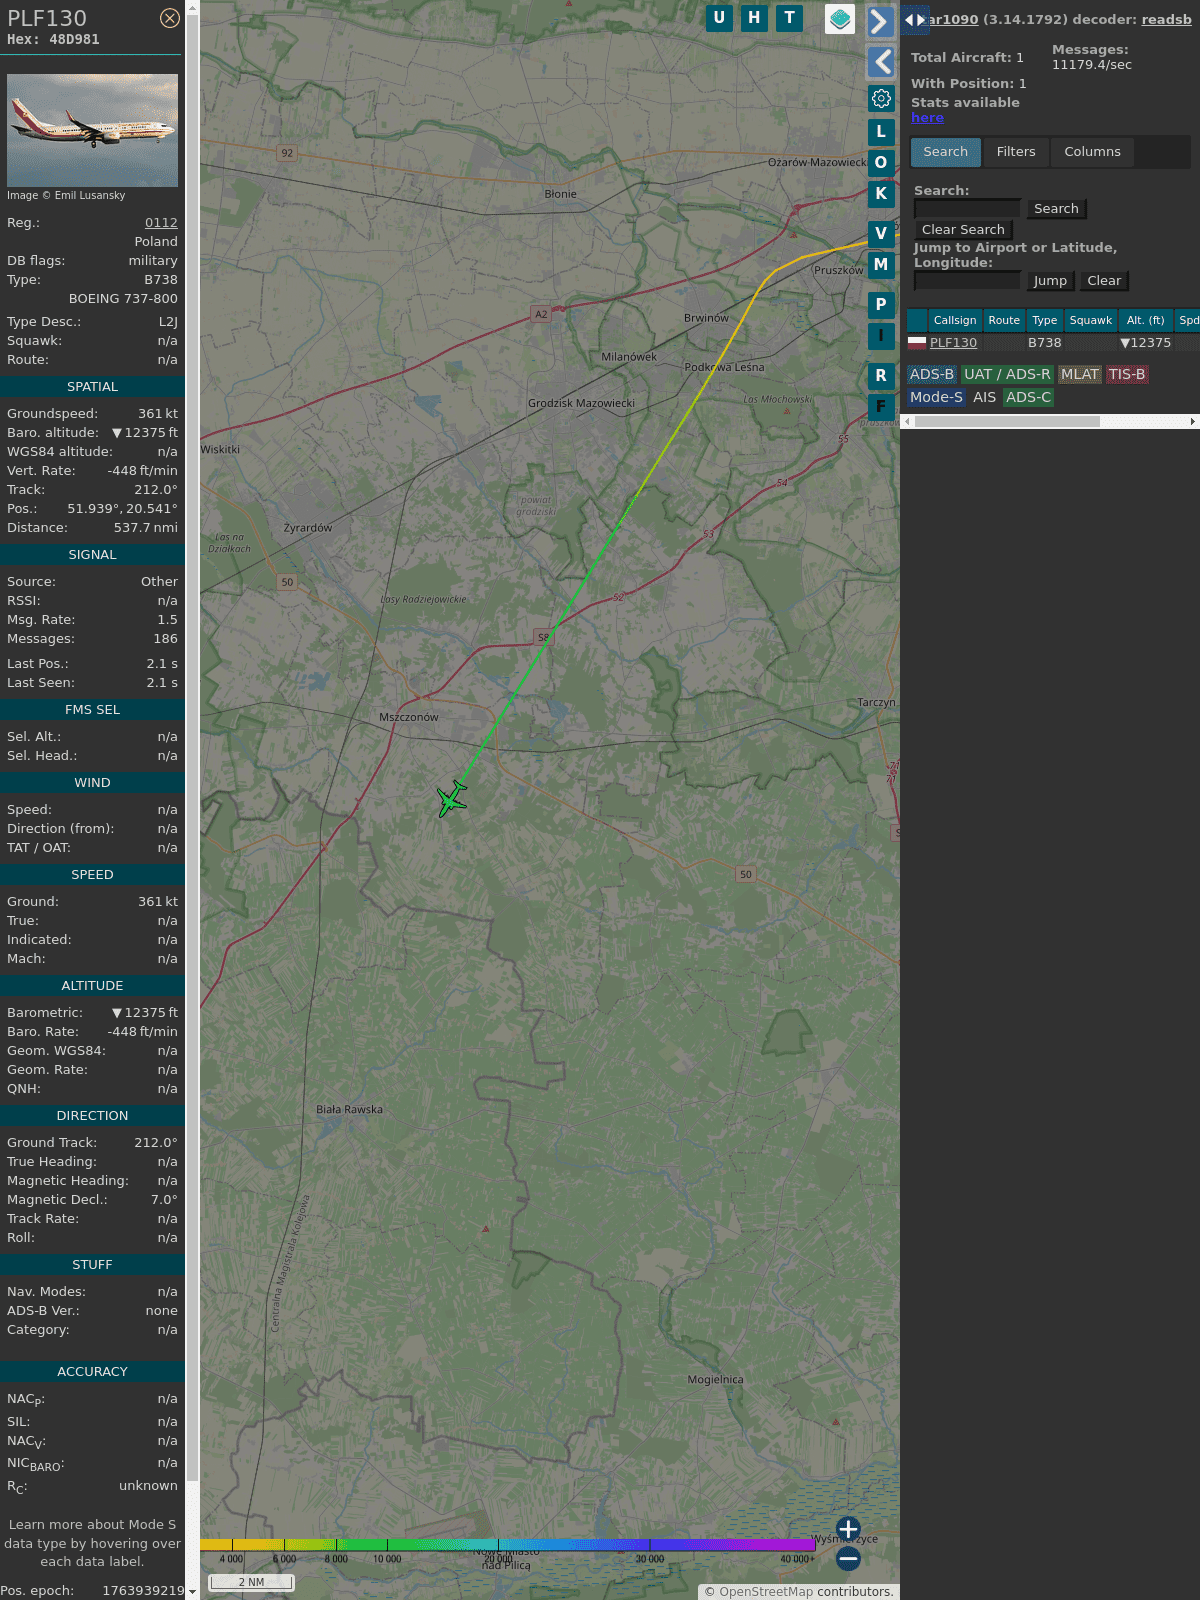
Task: Click the SPATIAL section header
Action: (92, 387)
